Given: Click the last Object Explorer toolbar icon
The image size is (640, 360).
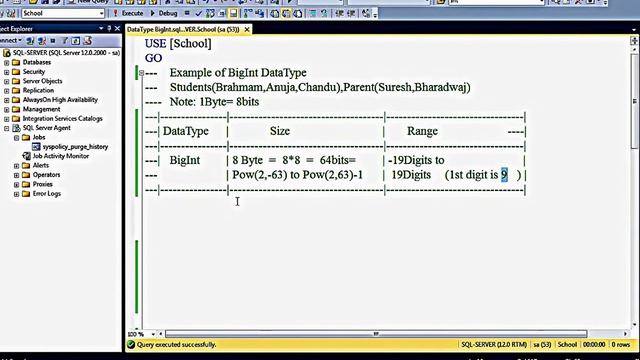Looking at the screenshot, I should (x=87, y=41).
